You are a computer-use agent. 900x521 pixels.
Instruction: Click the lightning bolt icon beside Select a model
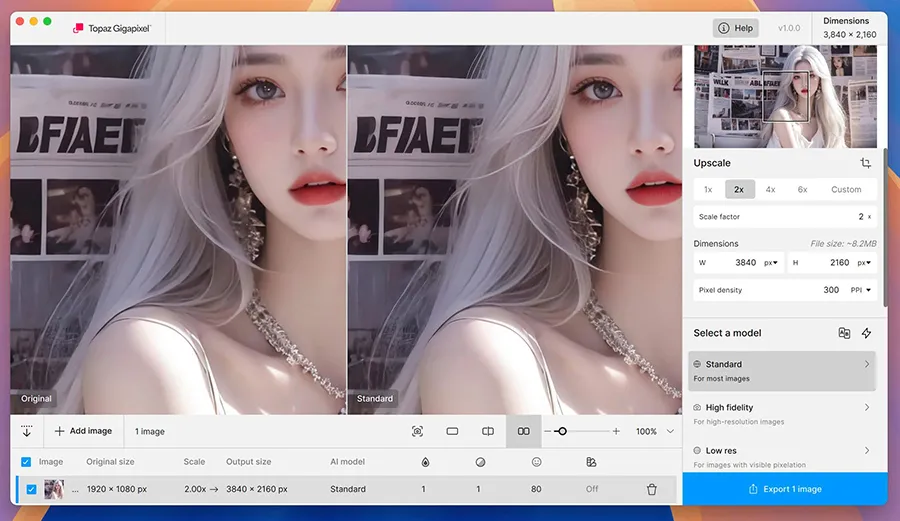point(866,333)
